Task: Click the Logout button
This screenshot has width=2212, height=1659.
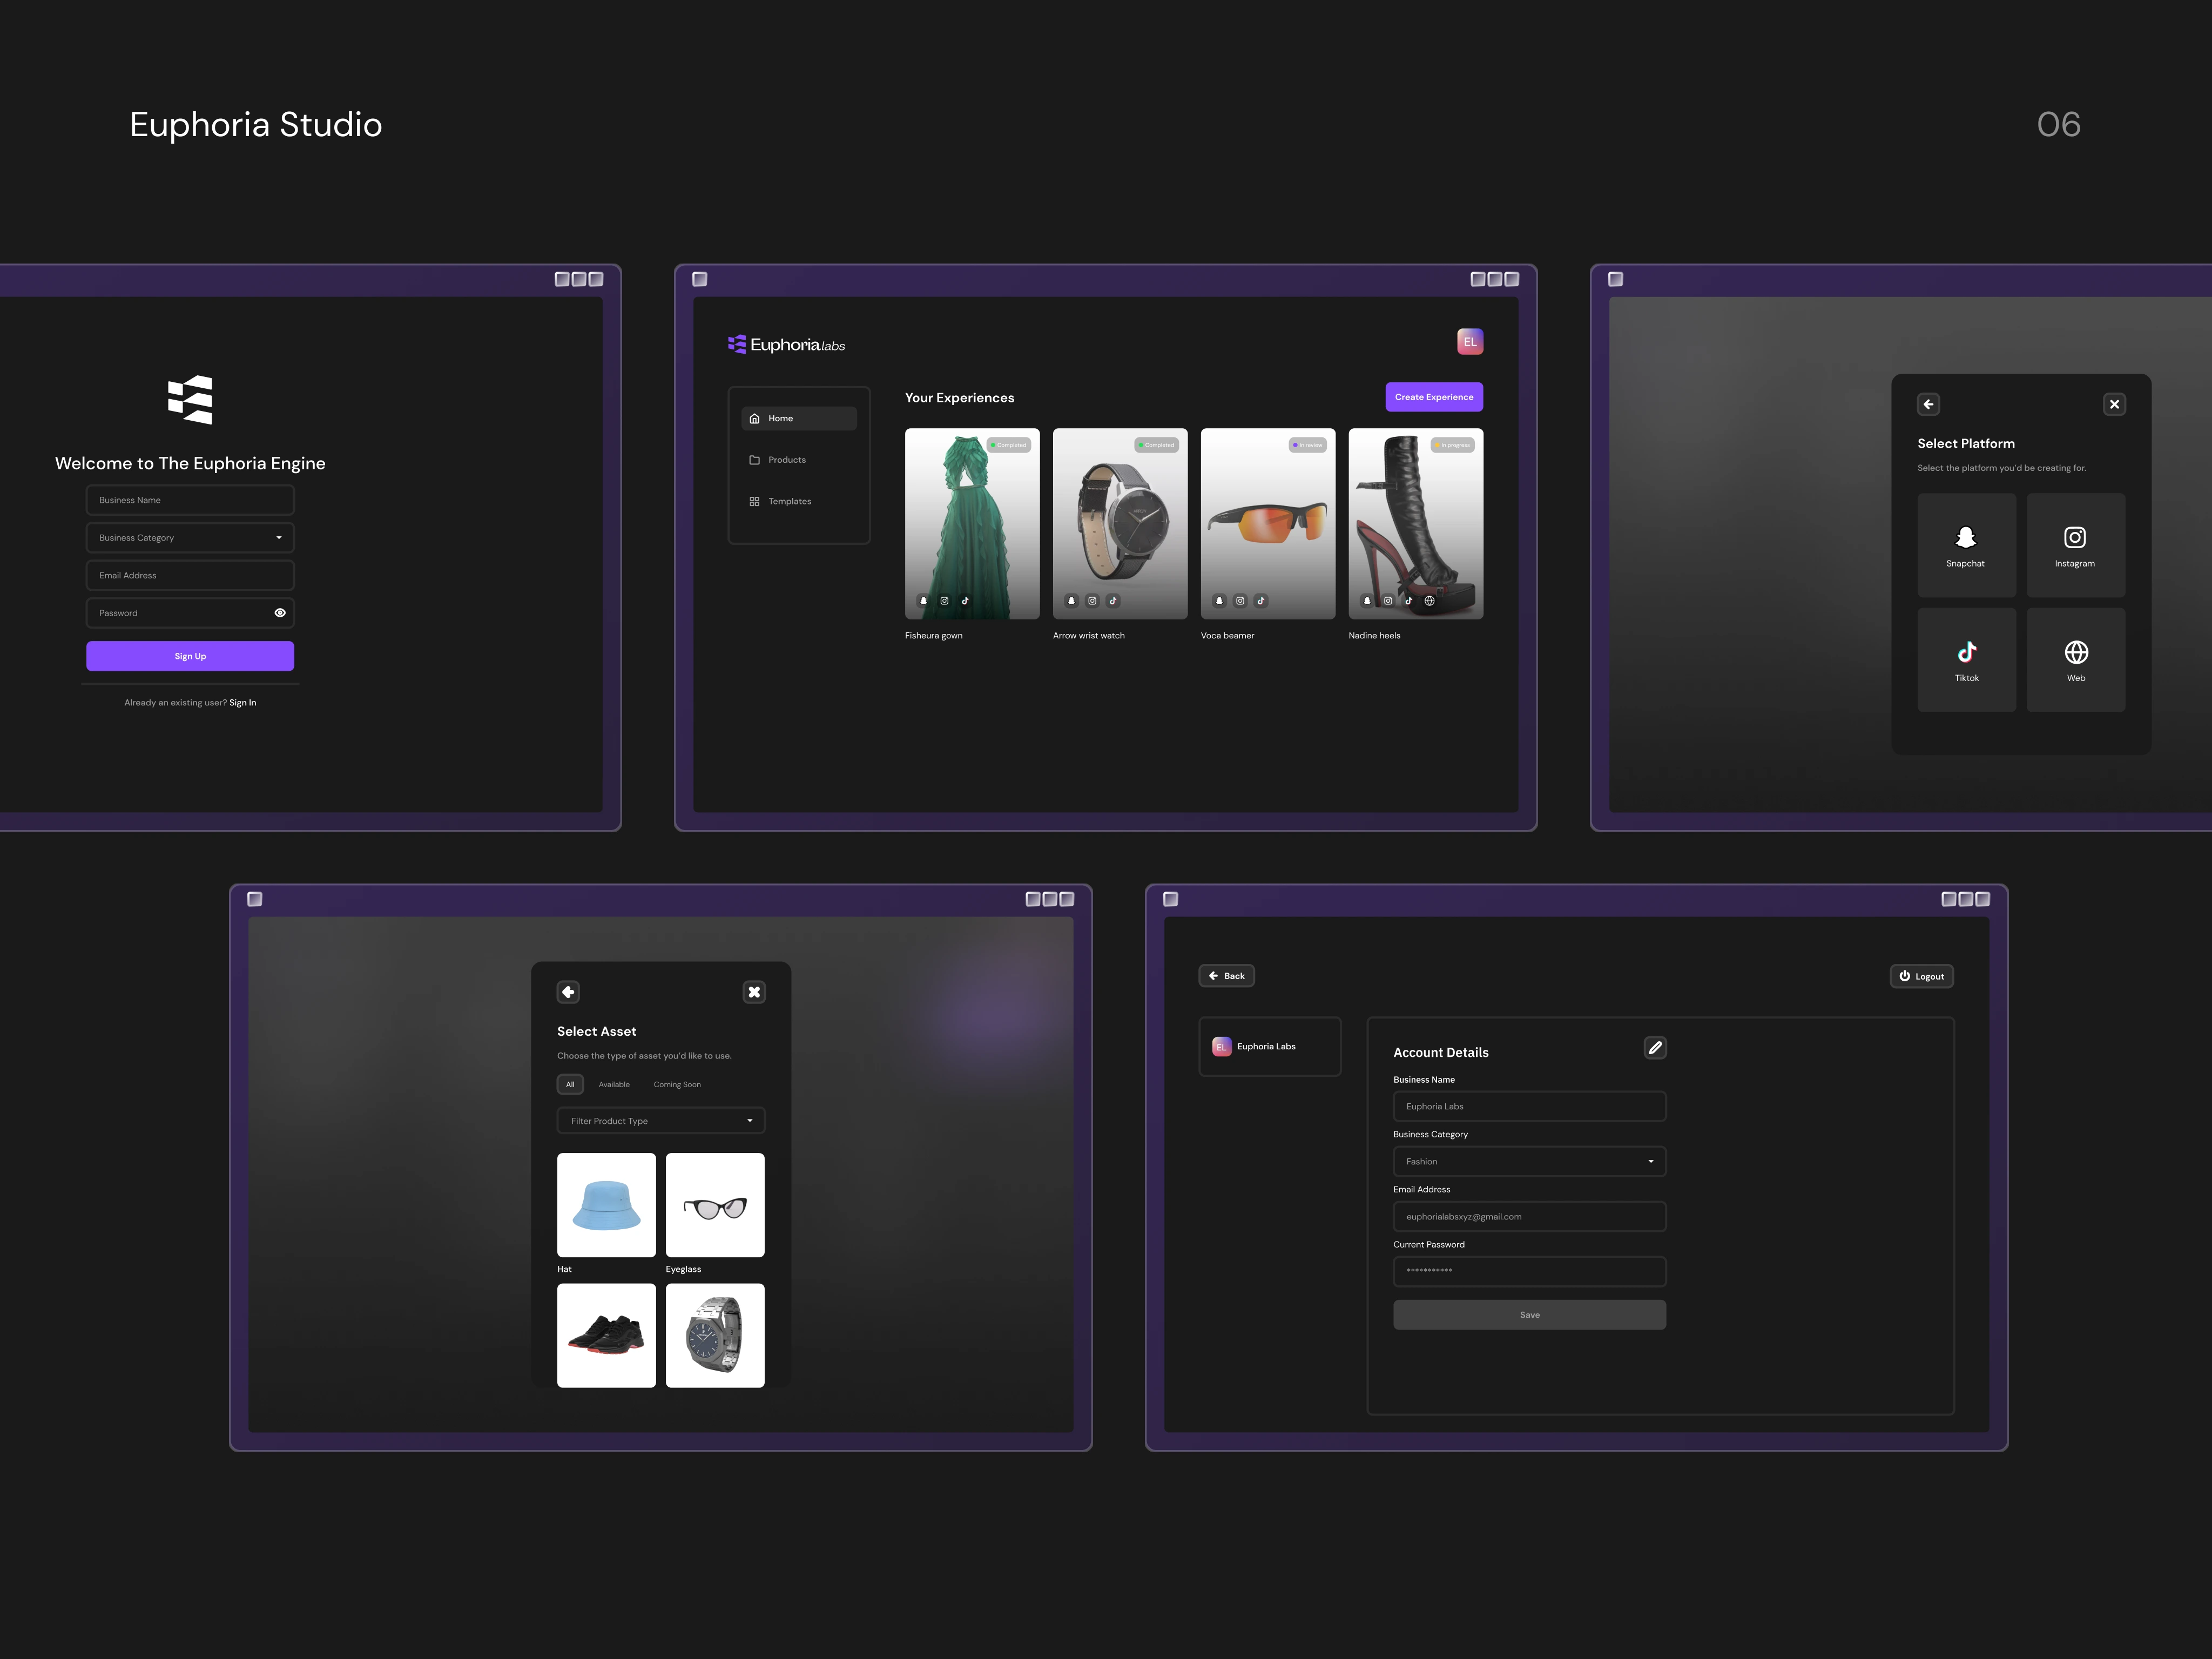Action: (x=1921, y=976)
